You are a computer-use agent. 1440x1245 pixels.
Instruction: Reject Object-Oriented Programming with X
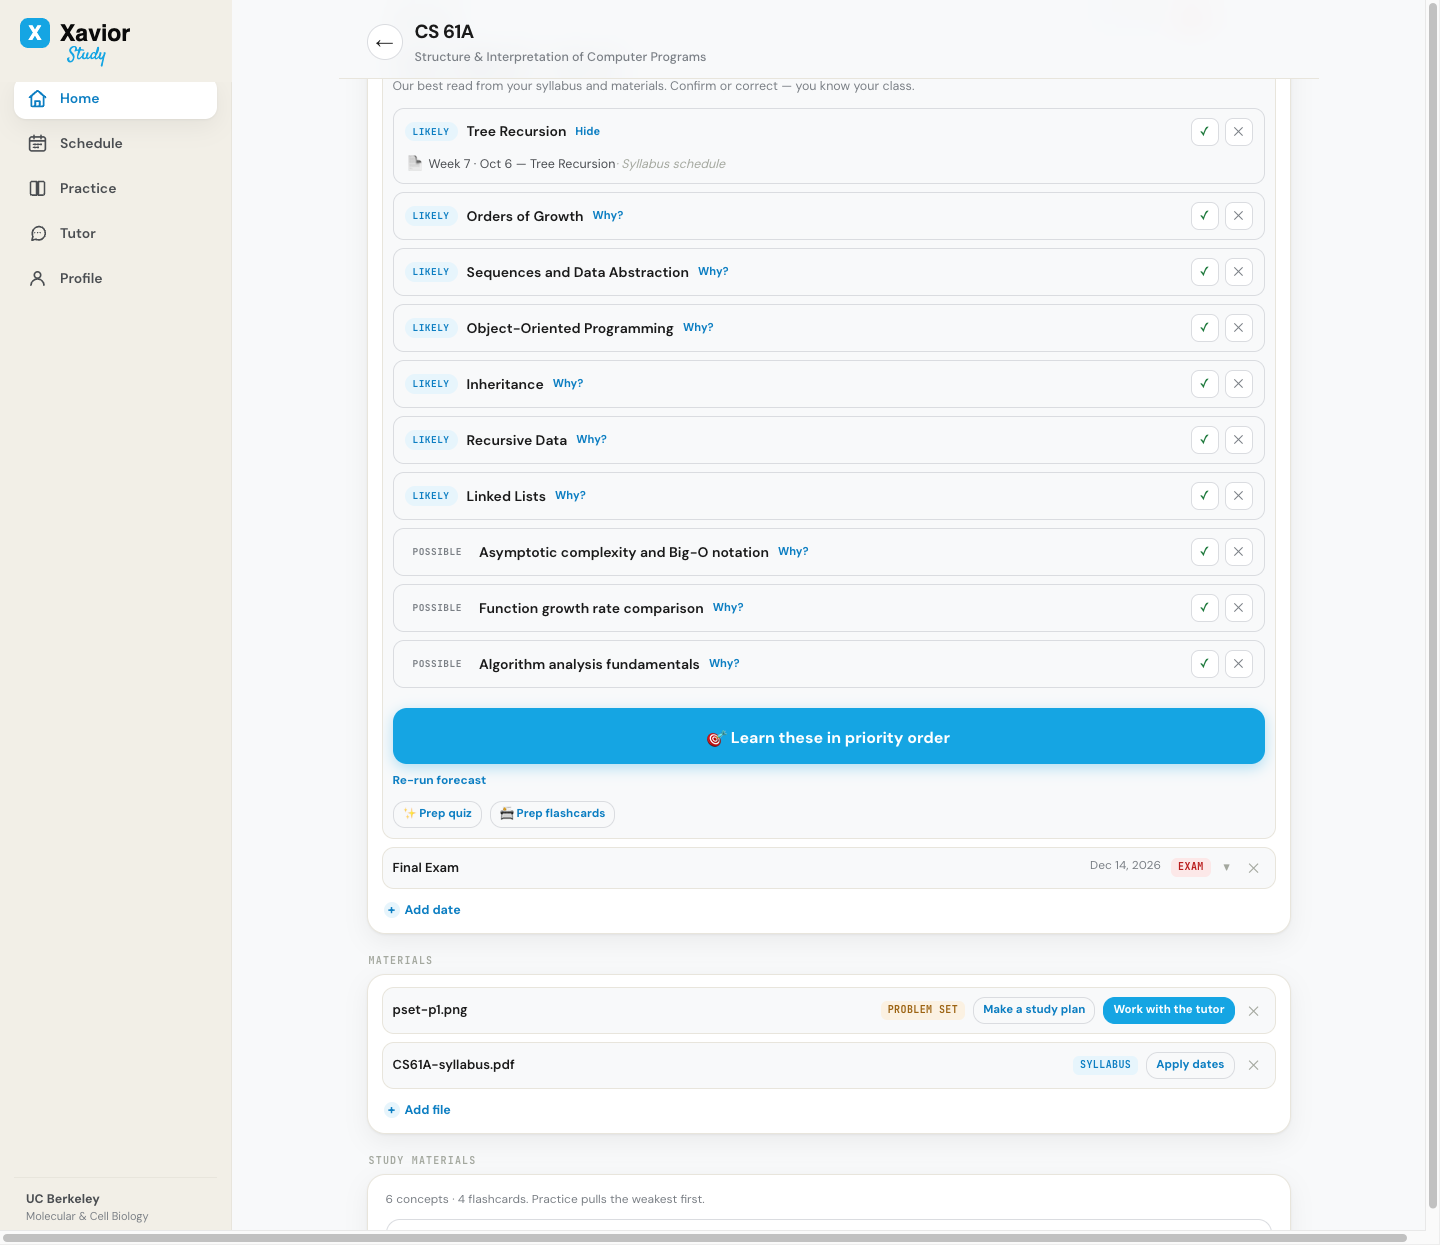tap(1238, 328)
